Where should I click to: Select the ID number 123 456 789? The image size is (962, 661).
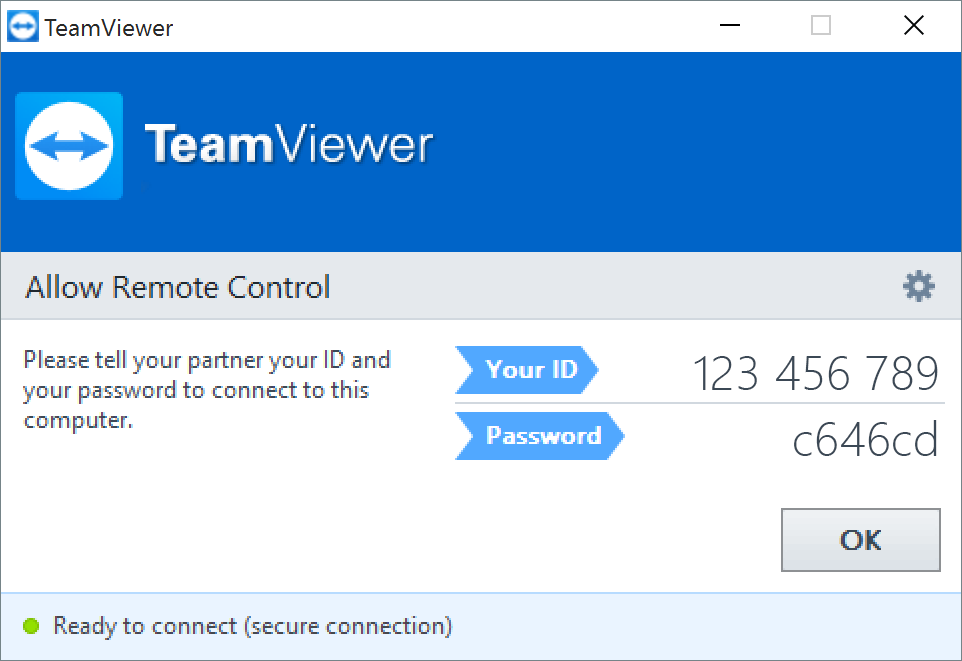816,373
